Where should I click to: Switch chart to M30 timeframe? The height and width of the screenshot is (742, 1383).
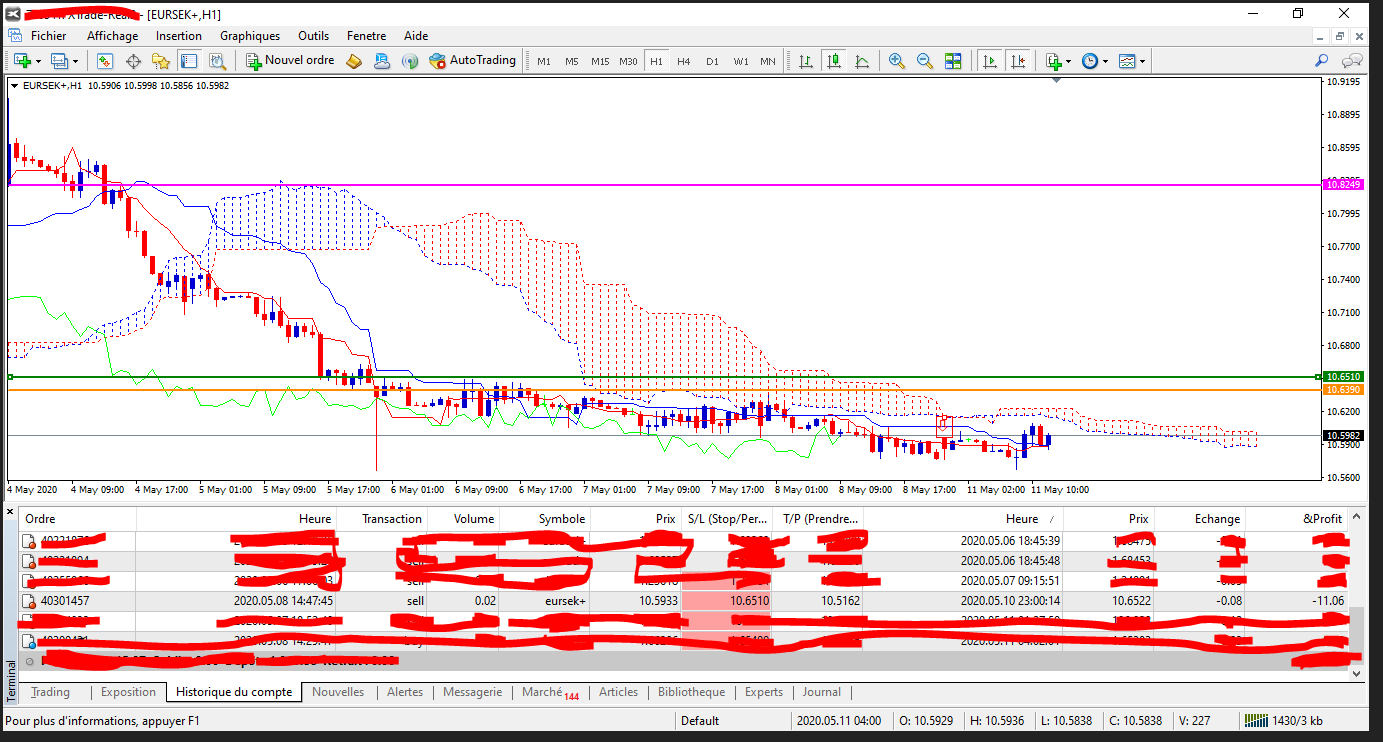(628, 61)
